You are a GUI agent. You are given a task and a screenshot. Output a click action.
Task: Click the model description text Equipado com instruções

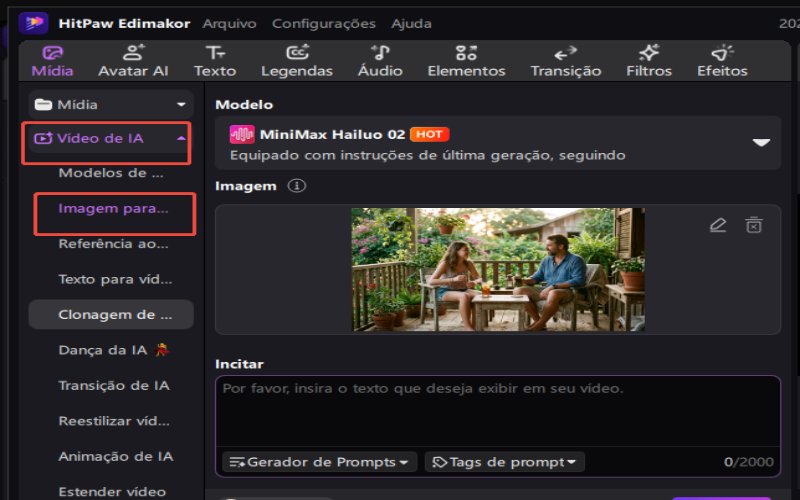tap(428, 155)
